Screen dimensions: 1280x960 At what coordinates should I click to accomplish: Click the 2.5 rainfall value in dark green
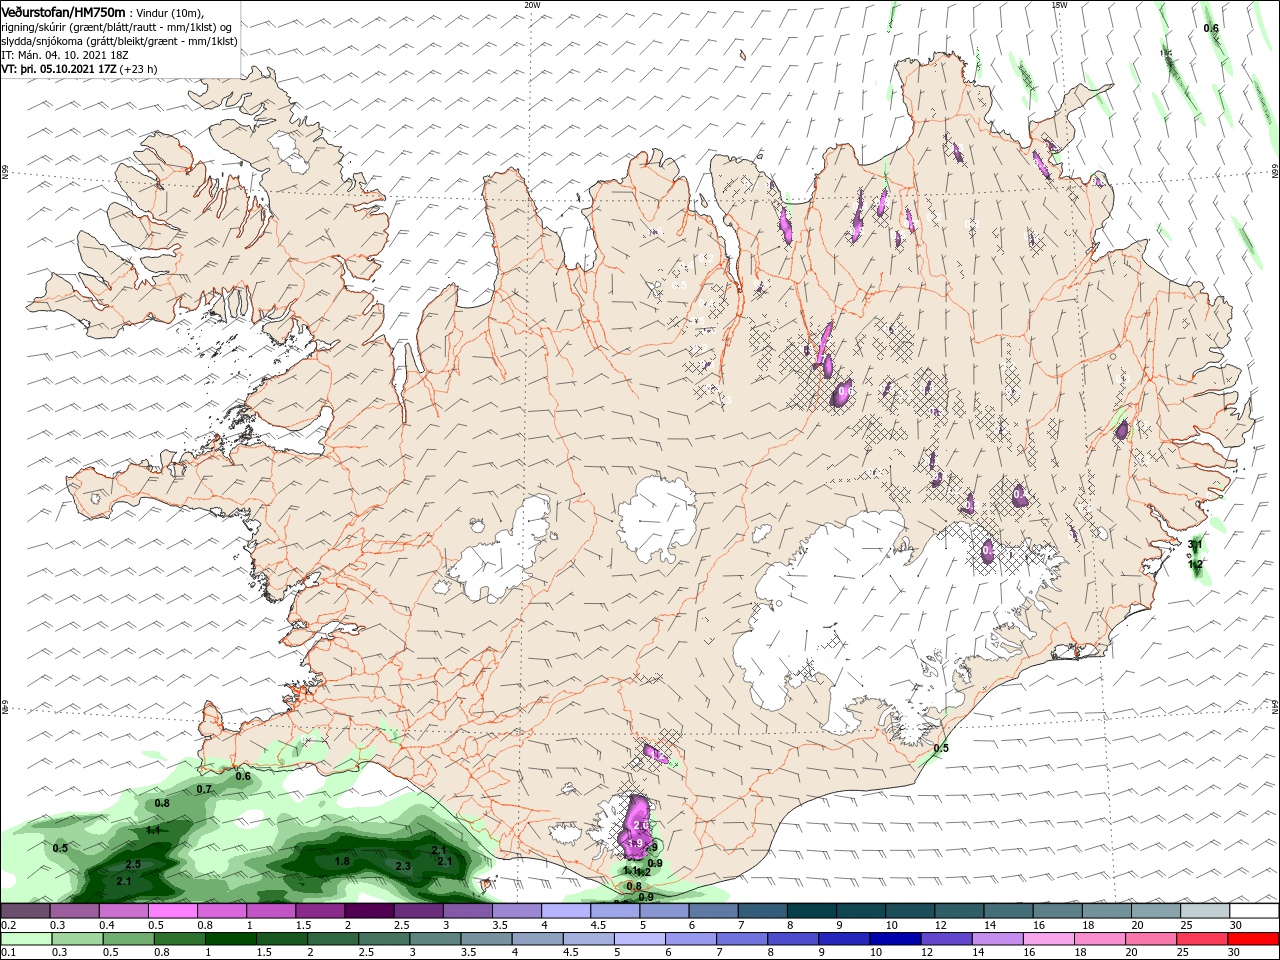pyautogui.click(x=133, y=864)
